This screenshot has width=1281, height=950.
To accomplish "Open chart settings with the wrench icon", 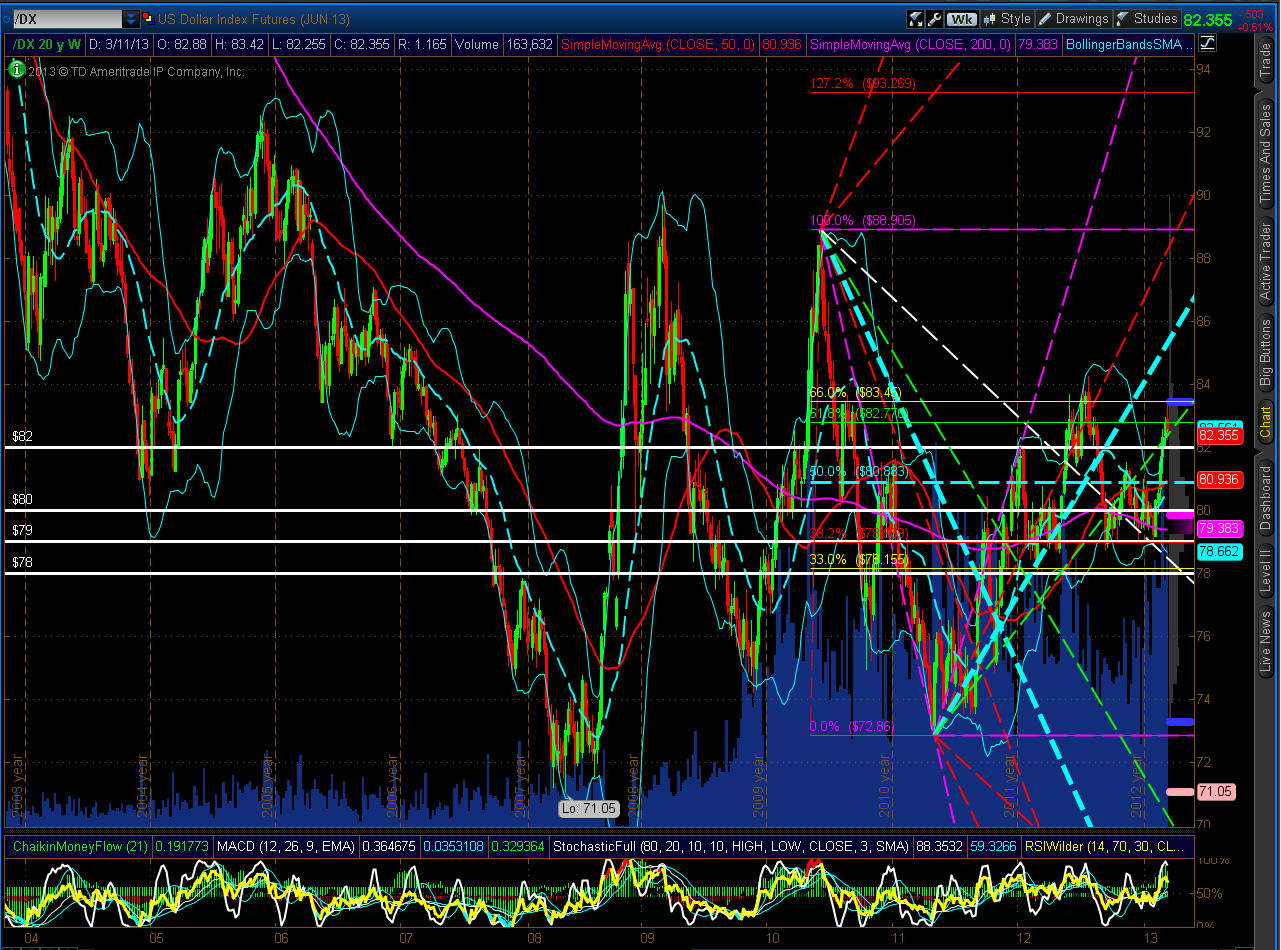I will (934, 19).
